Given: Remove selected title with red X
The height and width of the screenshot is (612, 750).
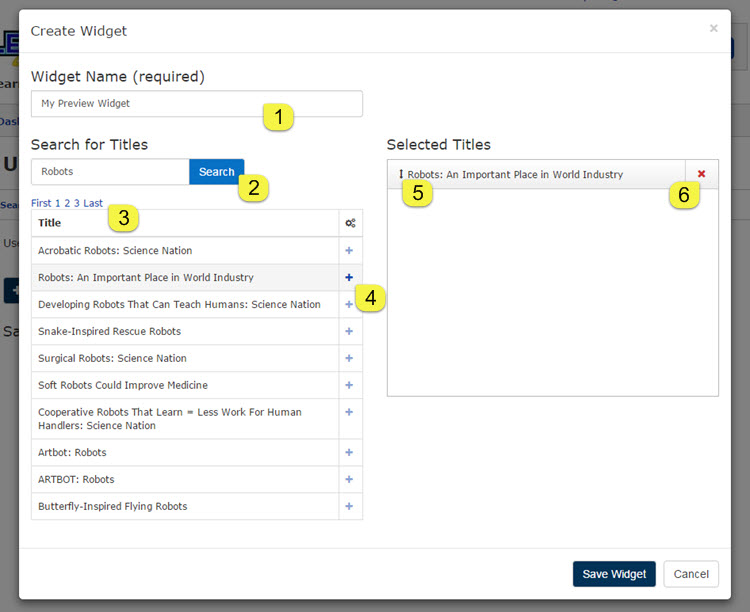Looking at the screenshot, I should (x=701, y=174).
